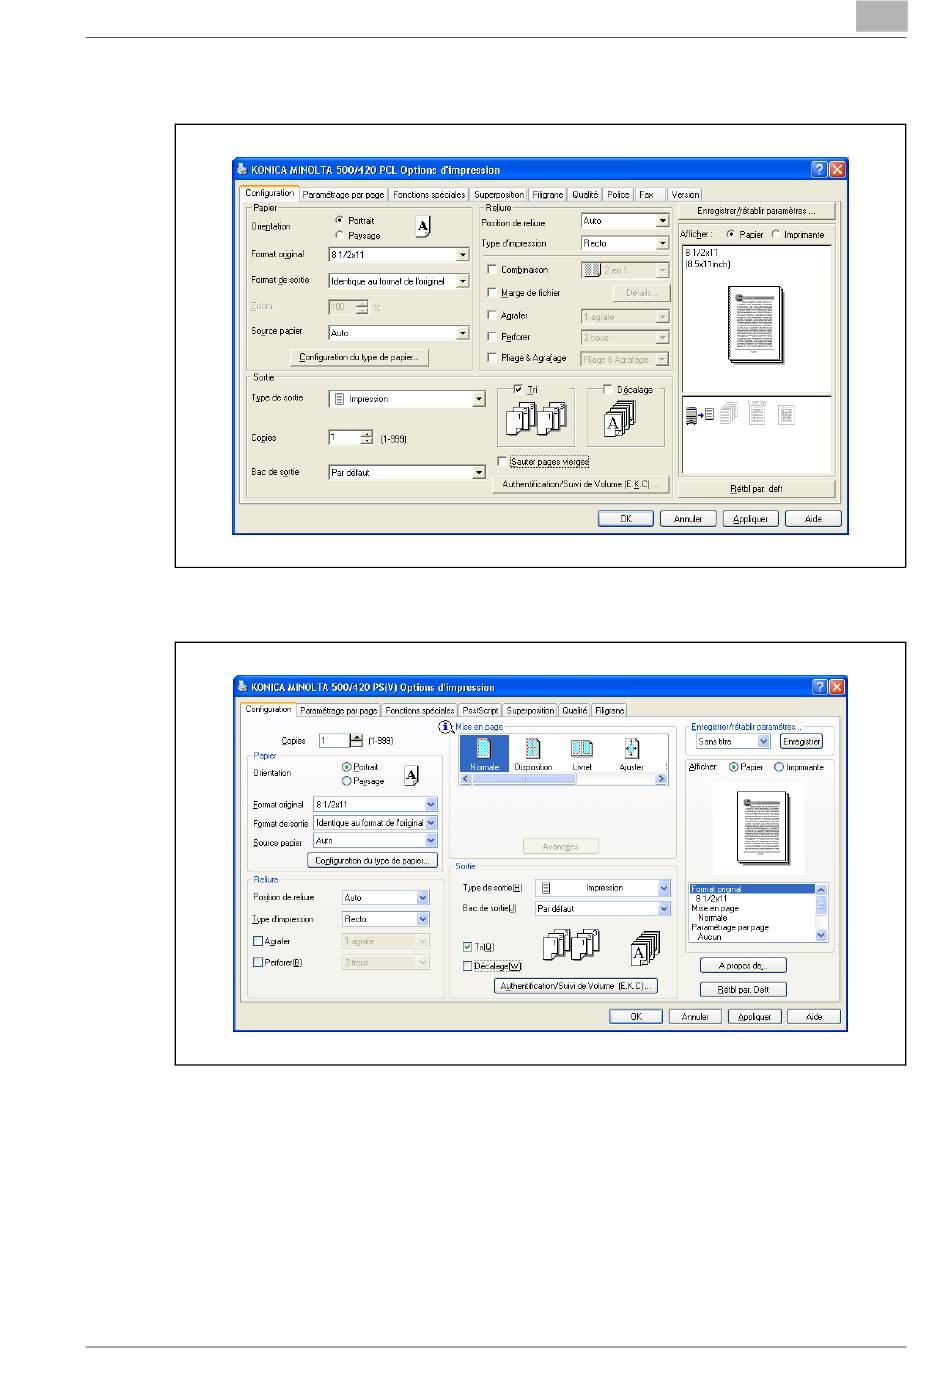Click Annuler button in PS dialog
The width and height of the screenshot is (950, 1378).
tap(695, 1016)
